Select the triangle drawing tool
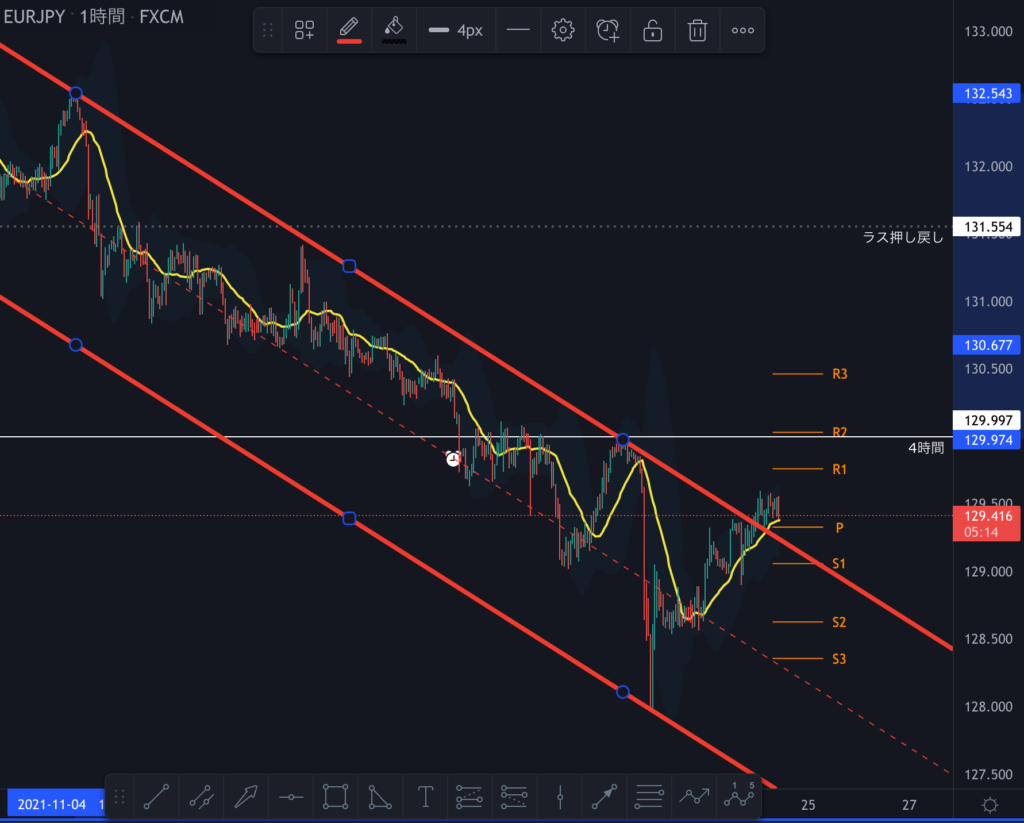This screenshot has width=1024, height=823. 380,797
